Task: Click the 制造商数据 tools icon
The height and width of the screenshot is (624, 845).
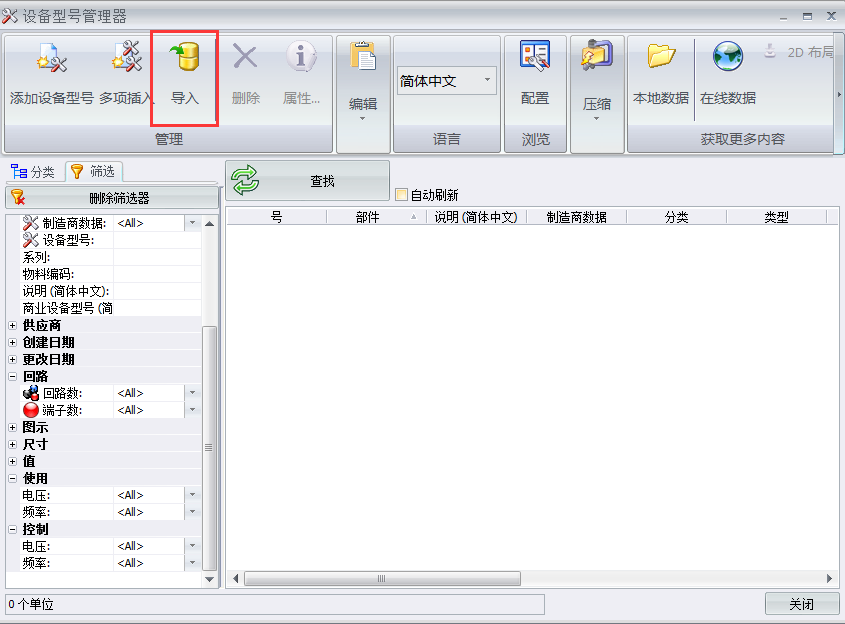Action: click(31, 223)
